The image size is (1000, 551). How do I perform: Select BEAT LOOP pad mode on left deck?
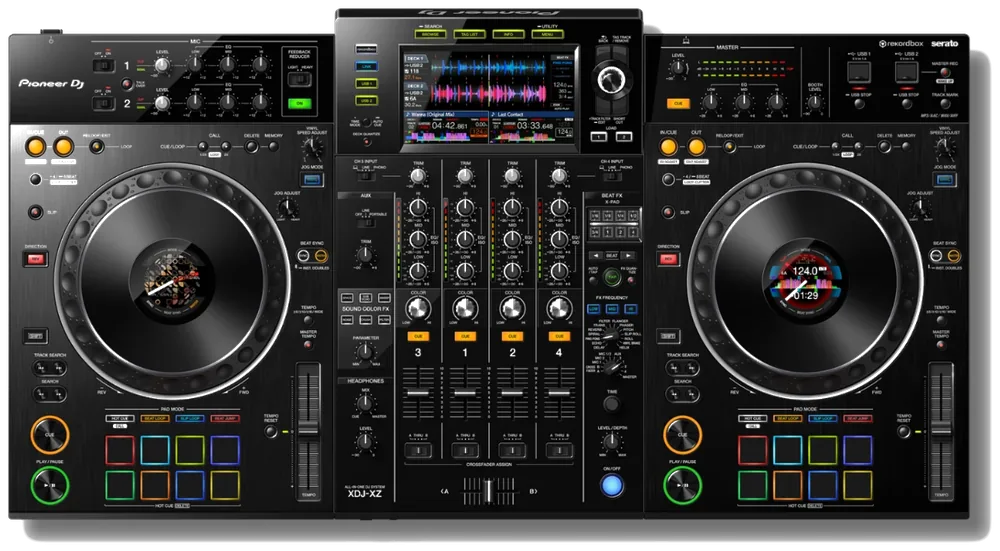(x=155, y=418)
